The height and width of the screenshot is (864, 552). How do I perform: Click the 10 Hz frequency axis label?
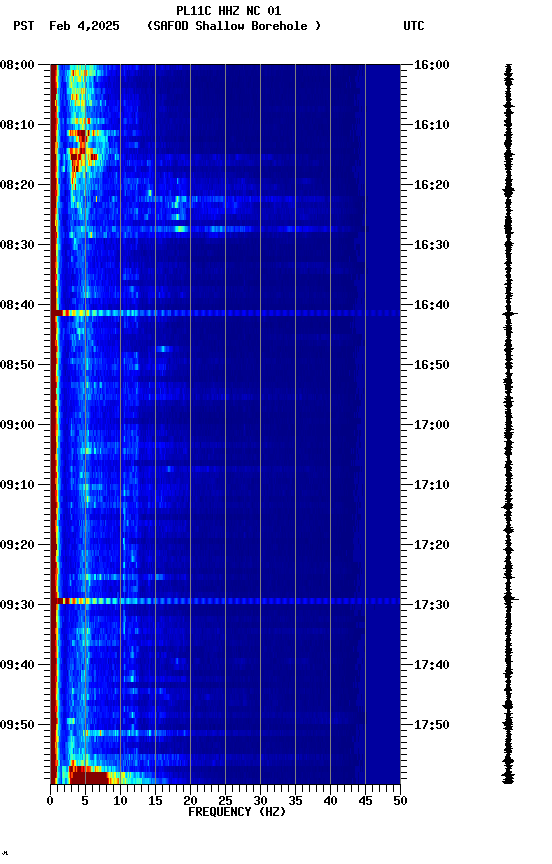coord(120,801)
